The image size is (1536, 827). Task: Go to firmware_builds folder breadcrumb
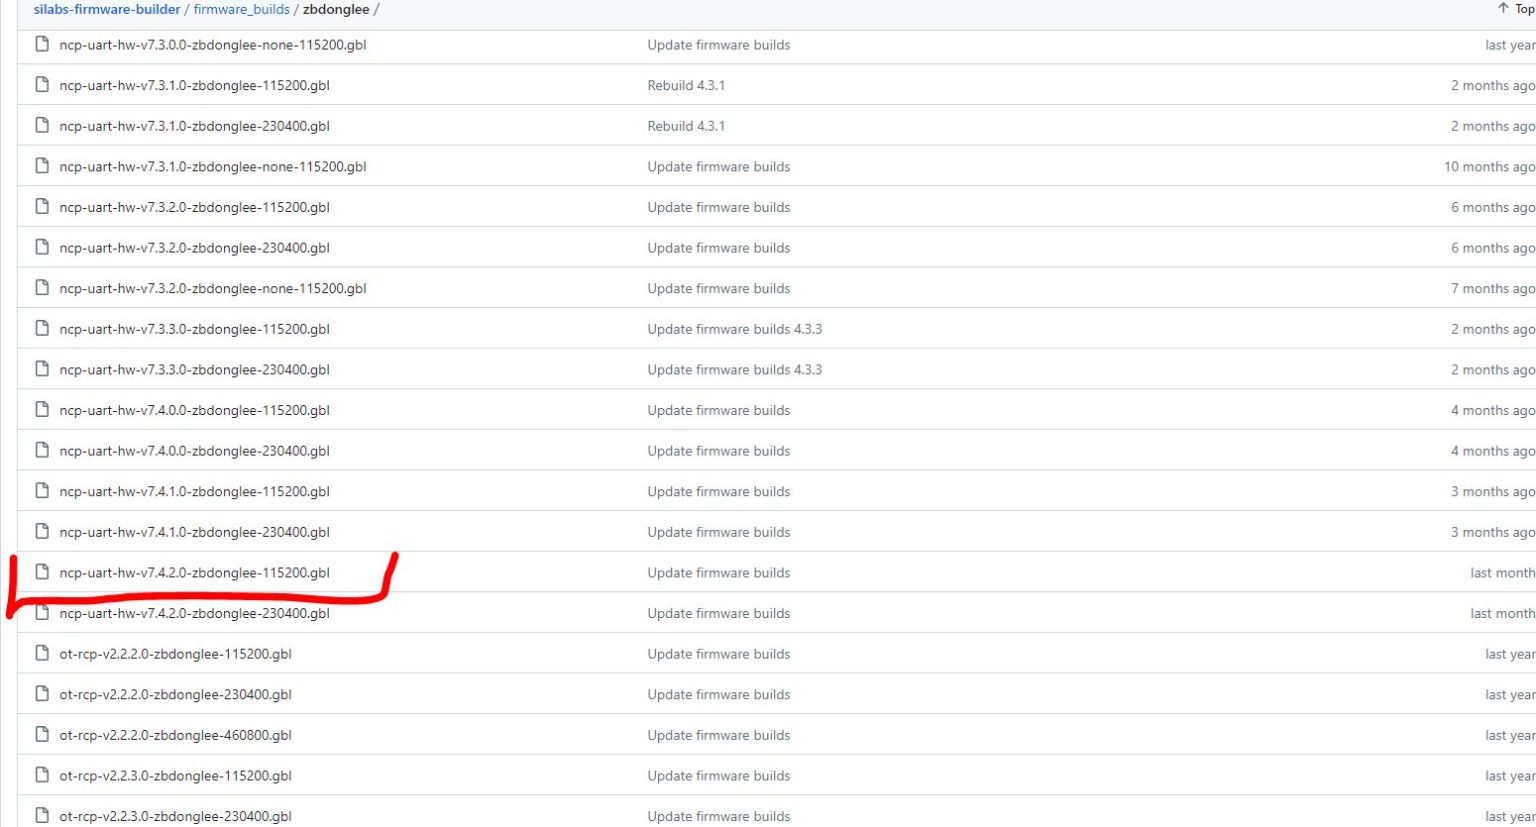[x=241, y=9]
